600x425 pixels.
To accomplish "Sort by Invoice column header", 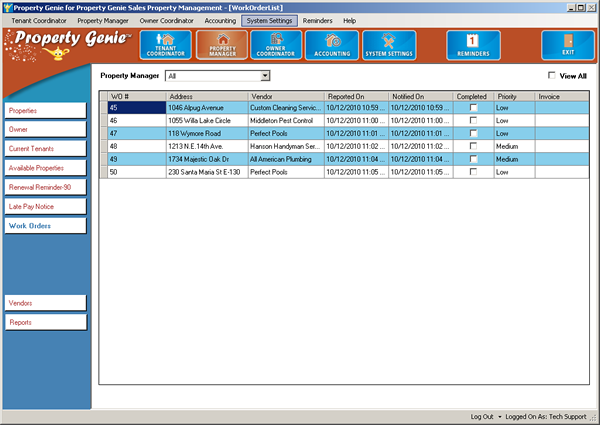I will (562, 96).
